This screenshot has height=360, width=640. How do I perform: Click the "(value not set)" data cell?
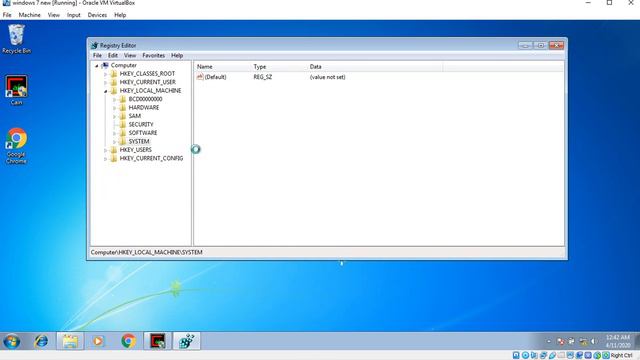[x=327, y=77]
